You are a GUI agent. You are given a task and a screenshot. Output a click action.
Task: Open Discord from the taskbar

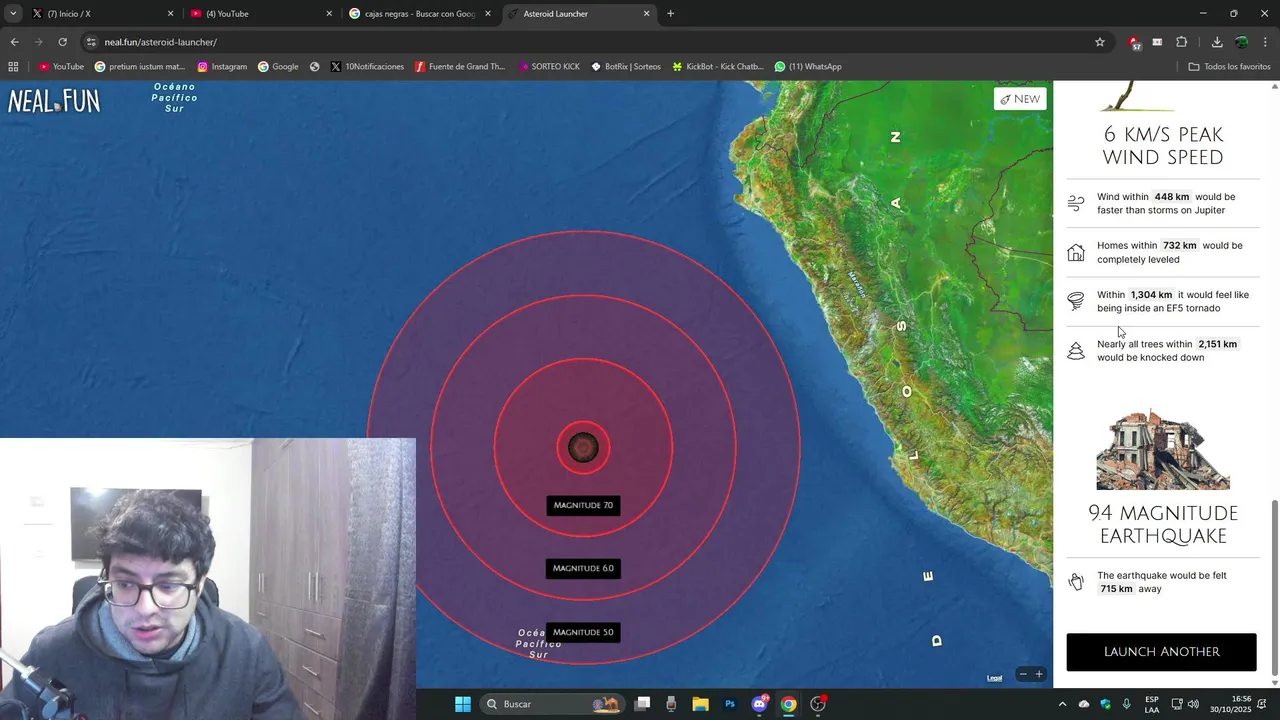click(759, 704)
